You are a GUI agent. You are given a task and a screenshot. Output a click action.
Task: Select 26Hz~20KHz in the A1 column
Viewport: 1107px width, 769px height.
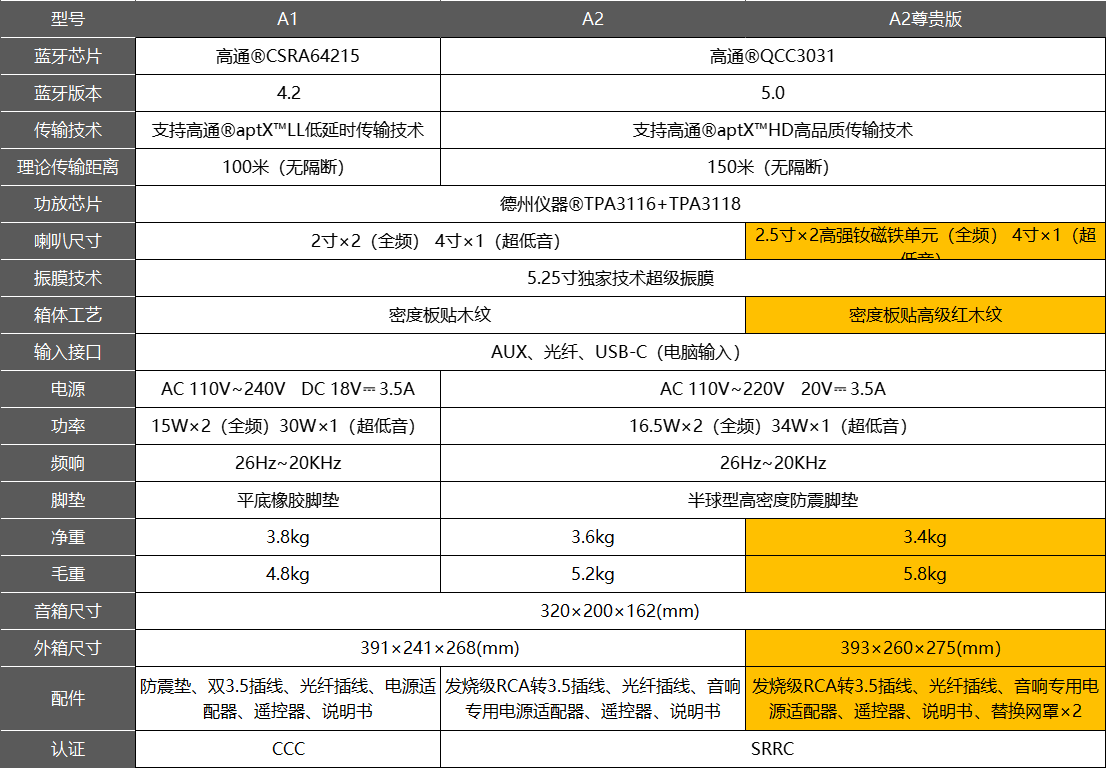coord(288,463)
